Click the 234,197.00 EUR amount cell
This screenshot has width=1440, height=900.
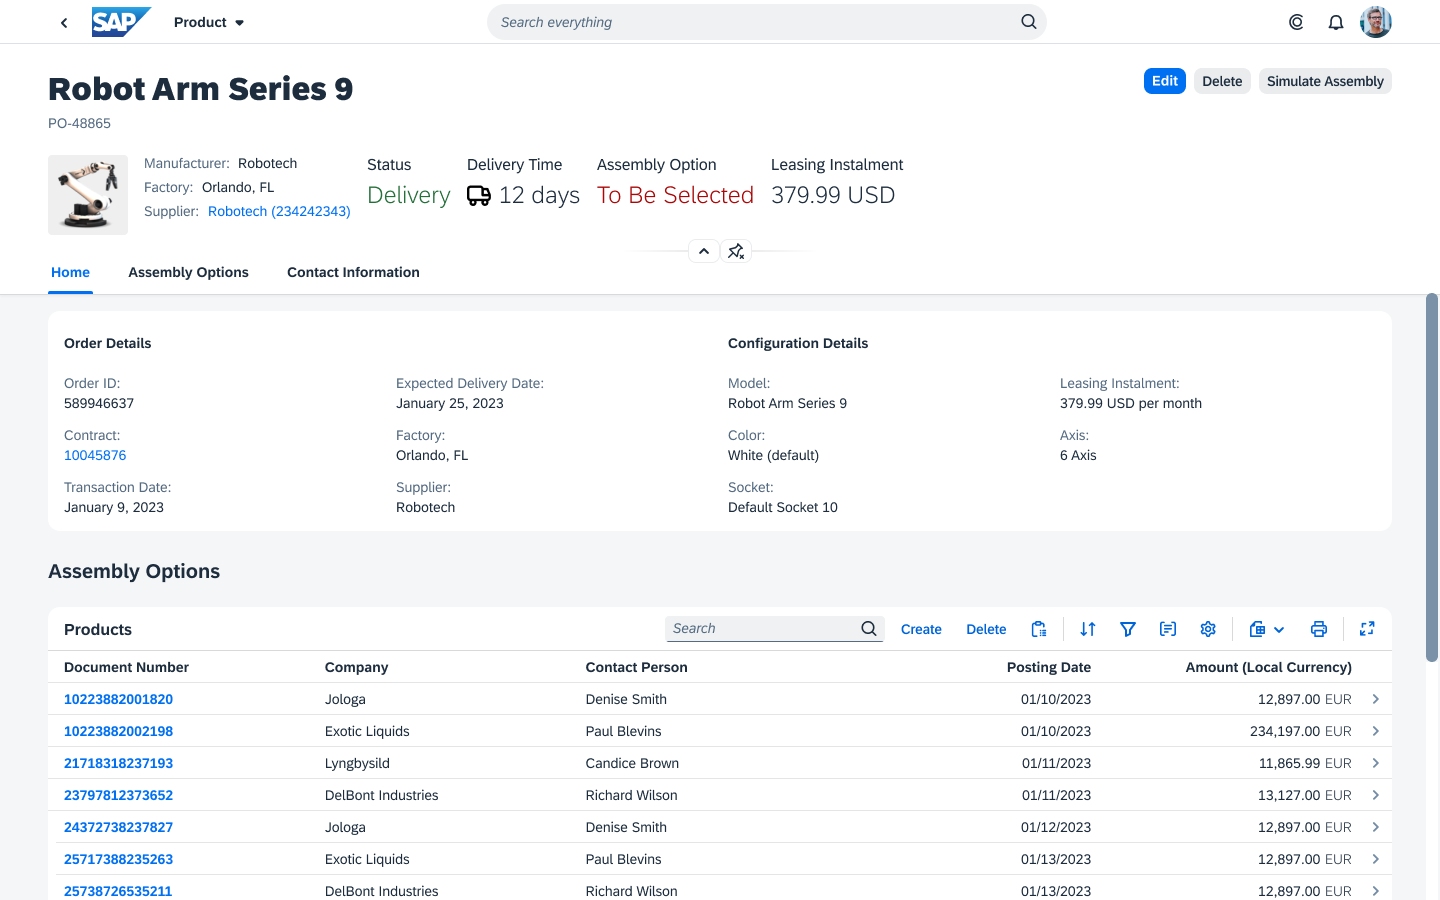click(1300, 731)
